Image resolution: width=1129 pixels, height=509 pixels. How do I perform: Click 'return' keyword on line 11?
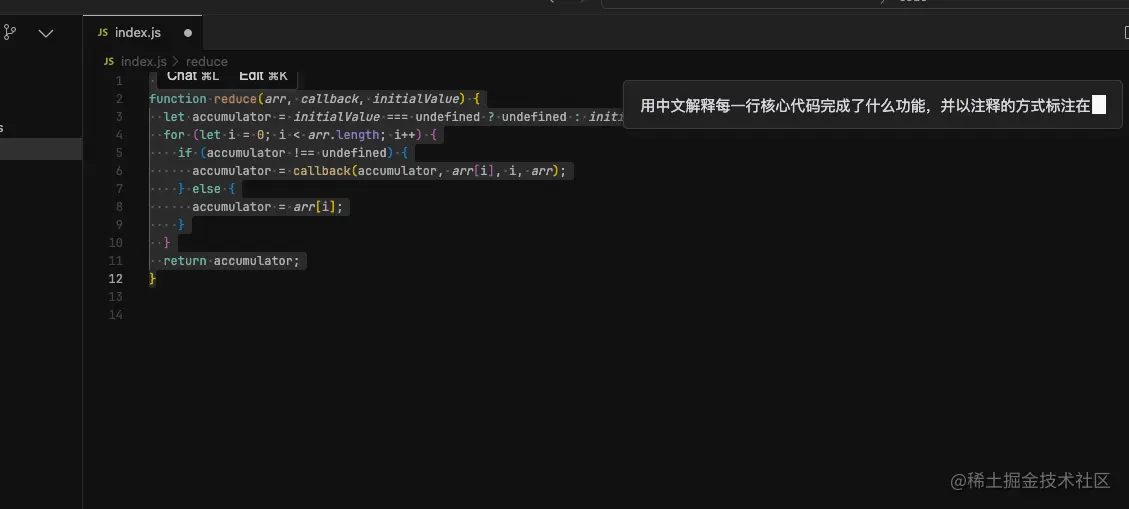[x=185, y=261]
